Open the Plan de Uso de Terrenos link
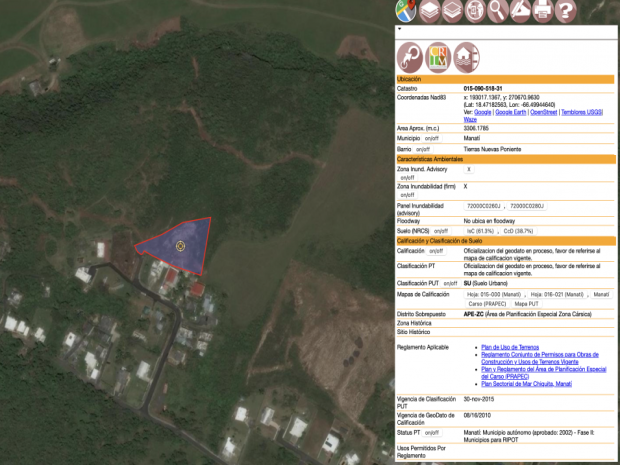620x465 pixels. click(510, 347)
